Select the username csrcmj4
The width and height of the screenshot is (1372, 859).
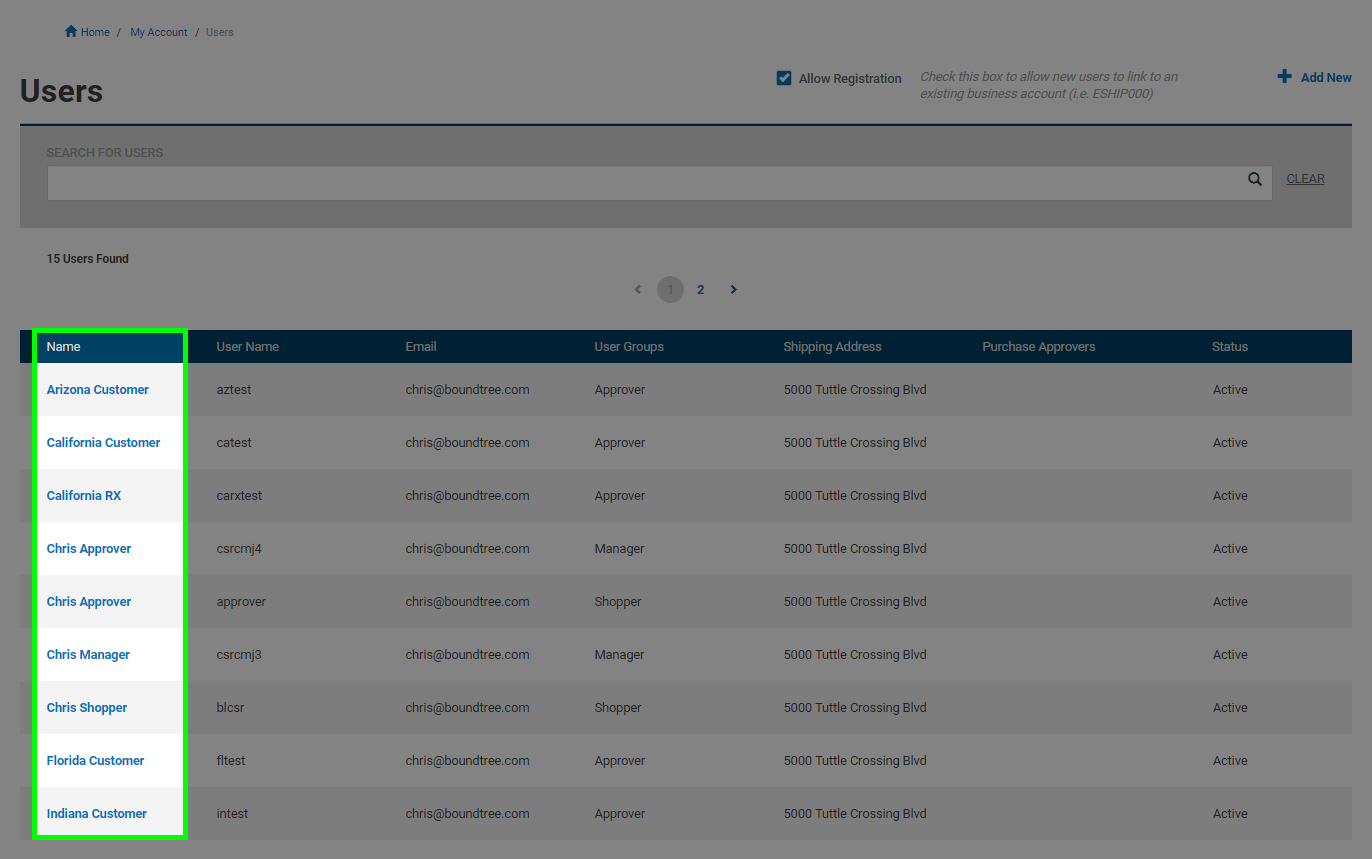239,549
